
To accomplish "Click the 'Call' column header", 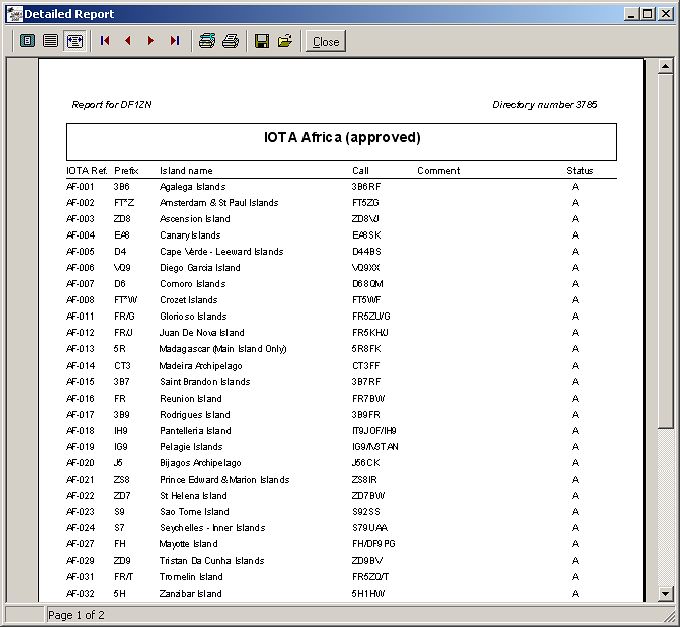I will (360, 170).
